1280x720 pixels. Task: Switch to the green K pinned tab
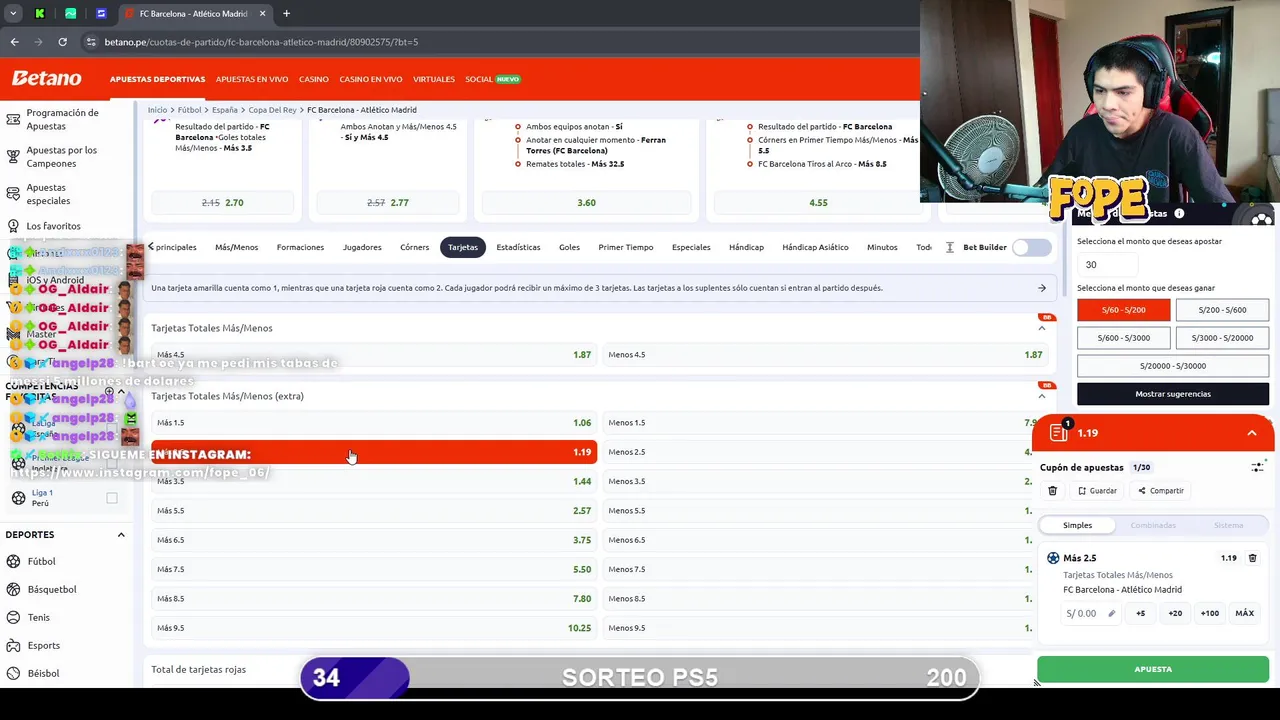40,13
